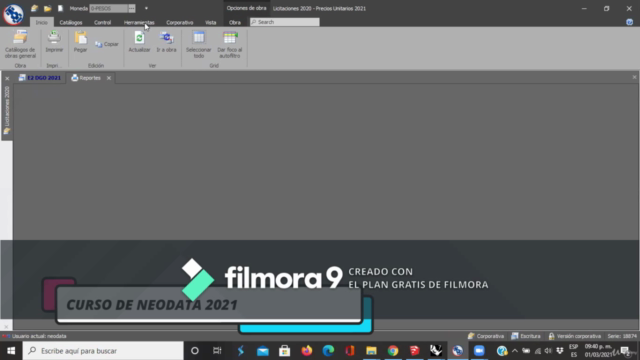Switch to the Inicio ribbon tab
Screen dimensions: 640x360
41,22
